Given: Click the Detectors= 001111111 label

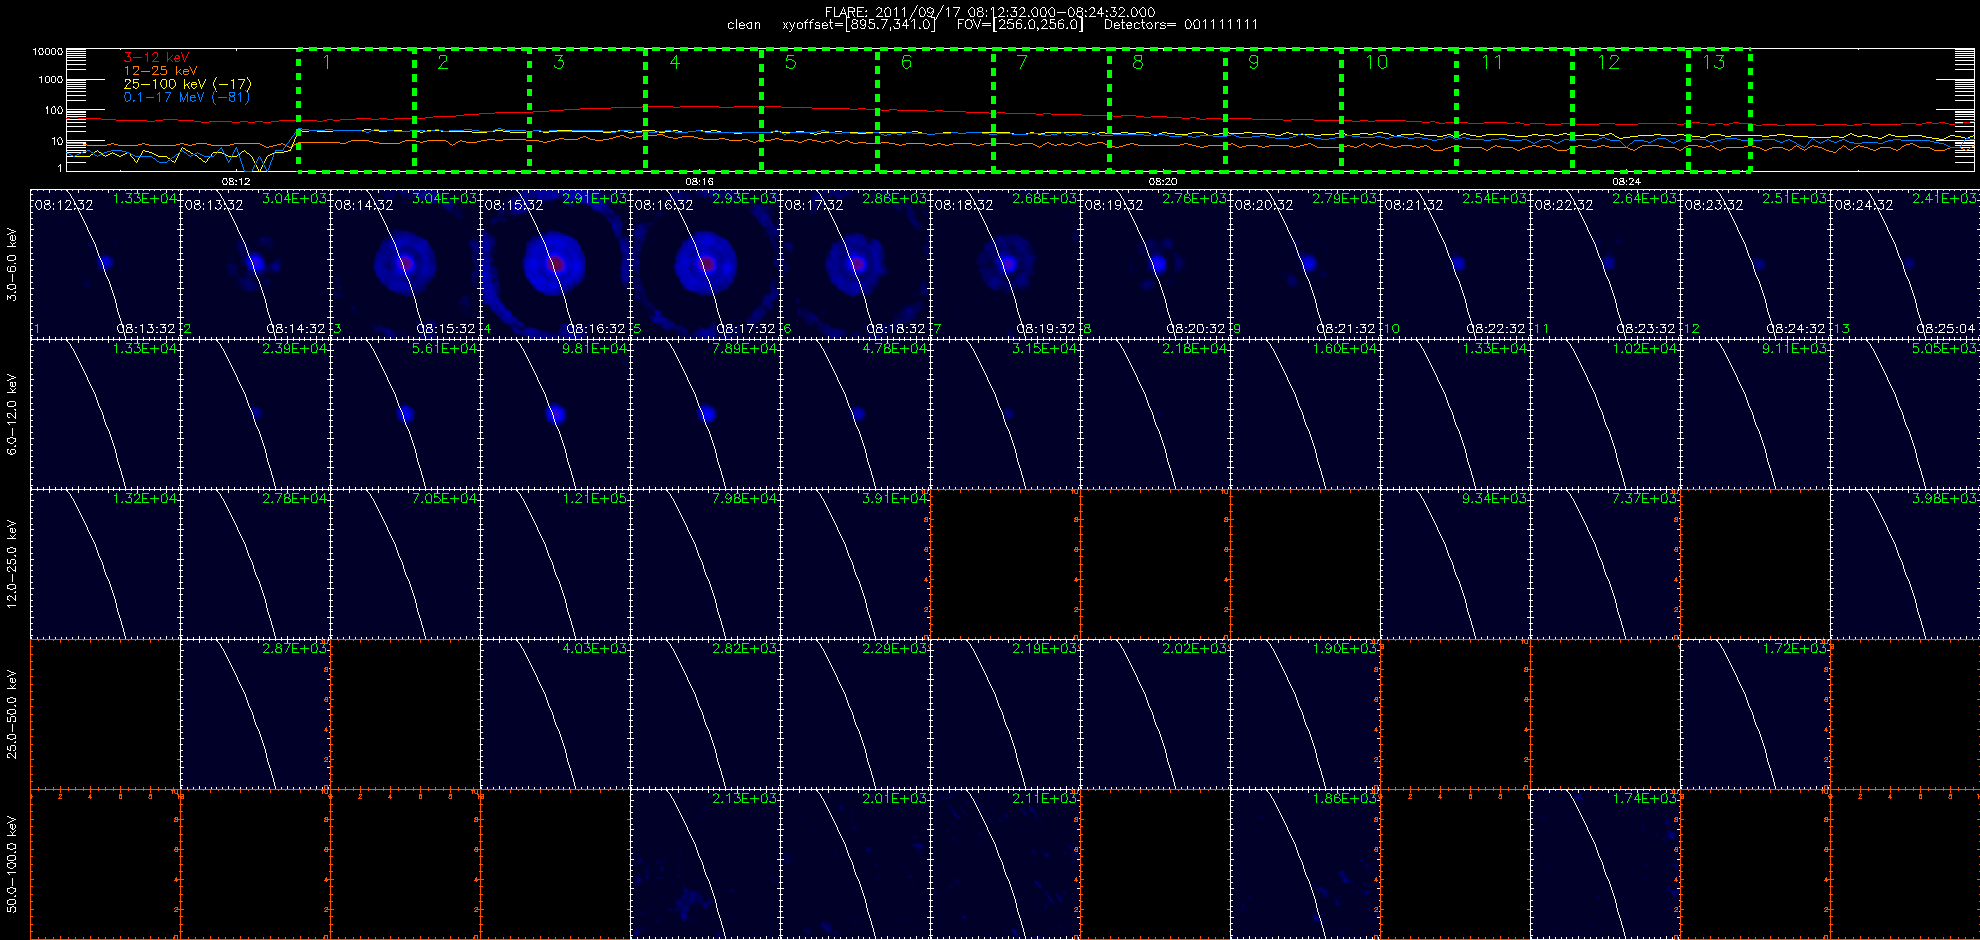Looking at the screenshot, I should coord(1180,25).
